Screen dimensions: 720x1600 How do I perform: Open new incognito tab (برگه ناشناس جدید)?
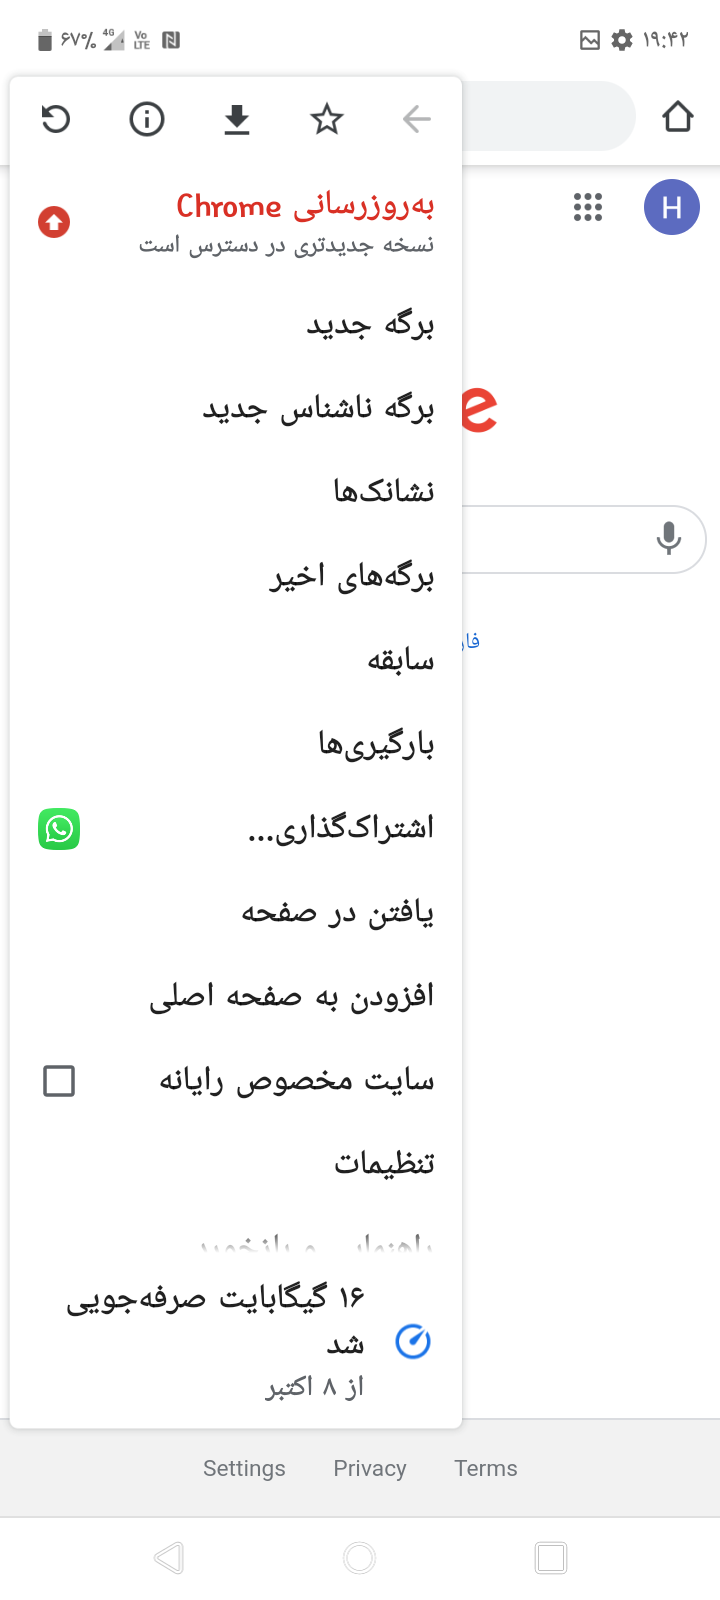point(318,409)
